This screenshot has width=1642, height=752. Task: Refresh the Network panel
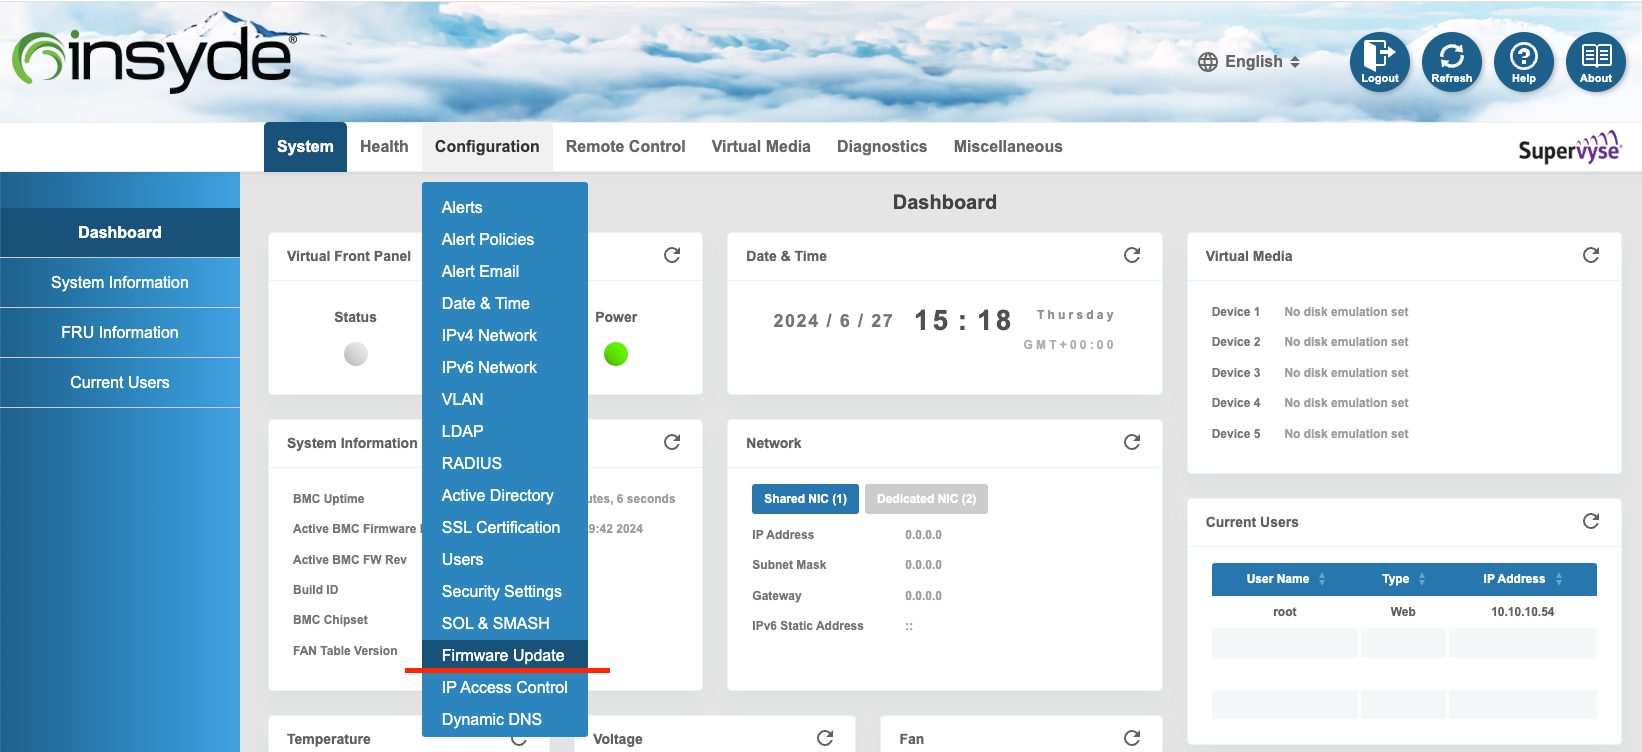pos(1131,443)
